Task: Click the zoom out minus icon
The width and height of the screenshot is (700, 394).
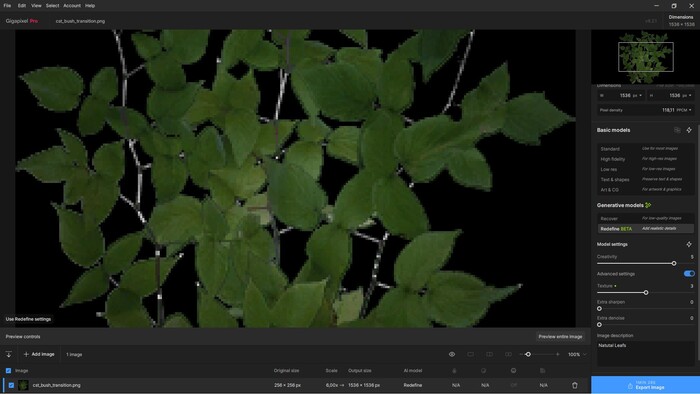Action: point(521,354)
